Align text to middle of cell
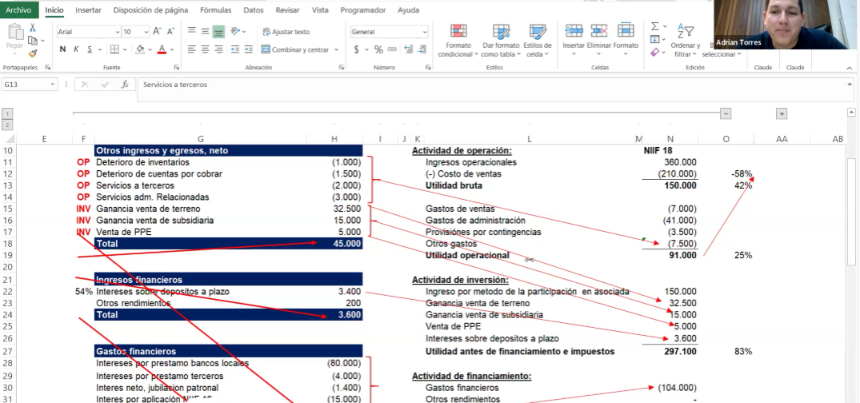860x403 pixels. click(205, 31)
